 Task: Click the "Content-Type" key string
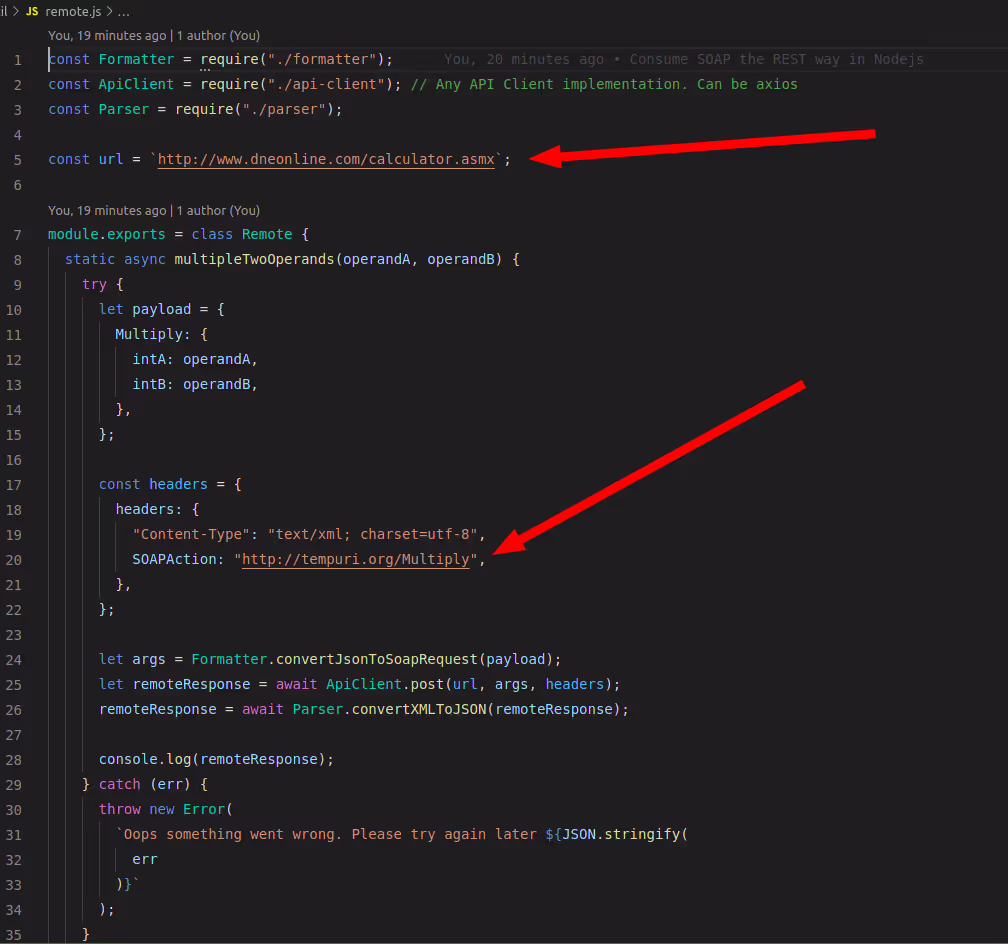[x=191, y=534]
